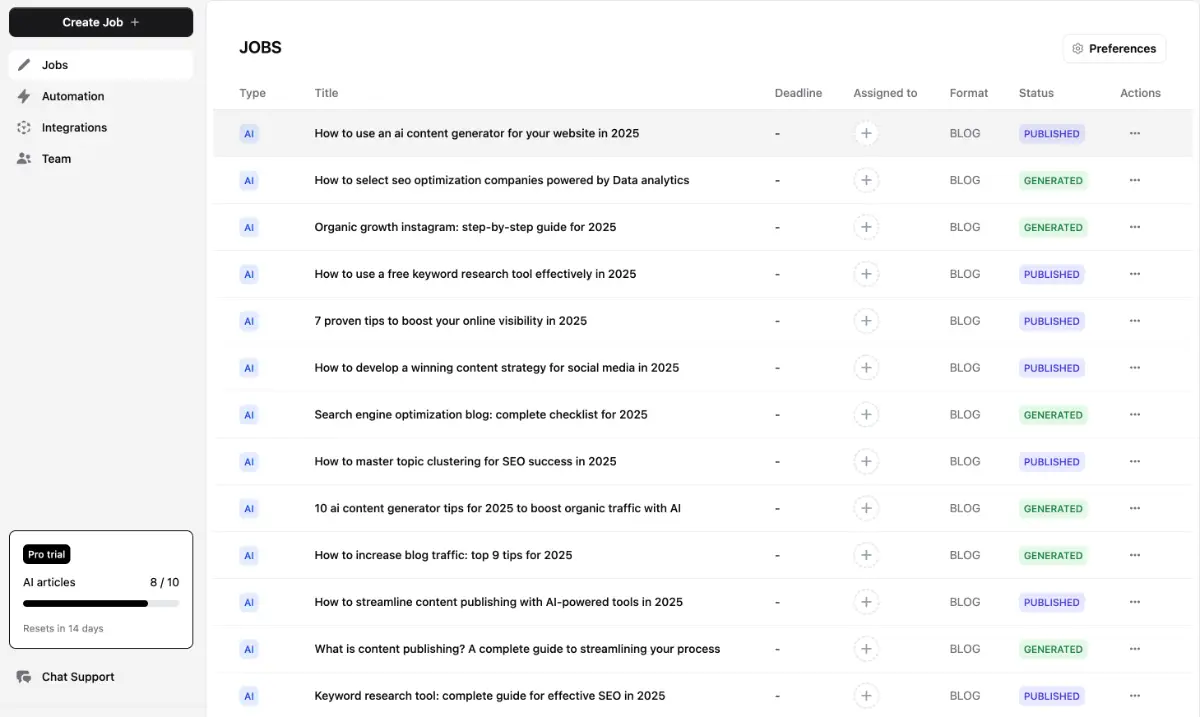Click GENERATED status on seo optimization companies job
This screenshot has height=717, width=1200.
(1052, 181)
